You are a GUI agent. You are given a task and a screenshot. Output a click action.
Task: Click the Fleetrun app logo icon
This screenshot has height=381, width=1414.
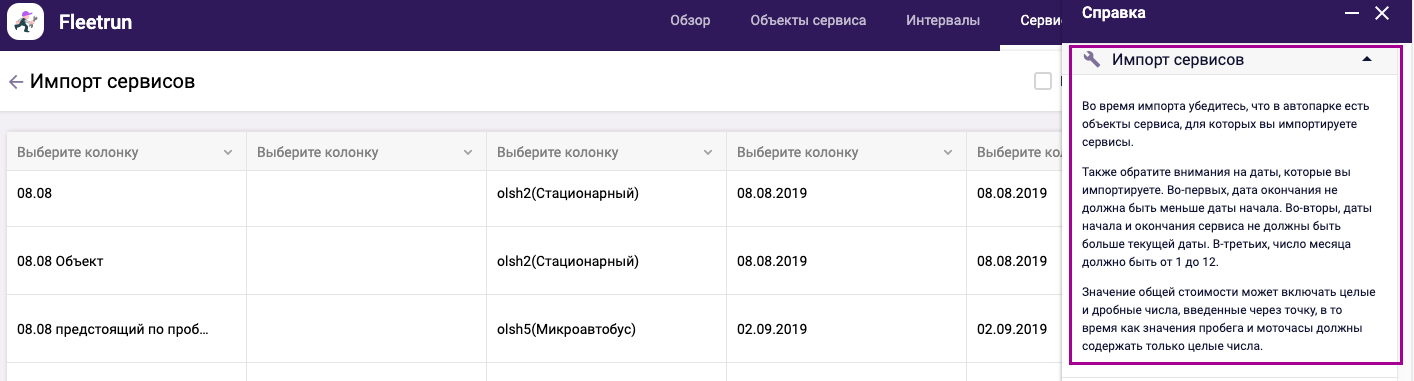point(26,21)
